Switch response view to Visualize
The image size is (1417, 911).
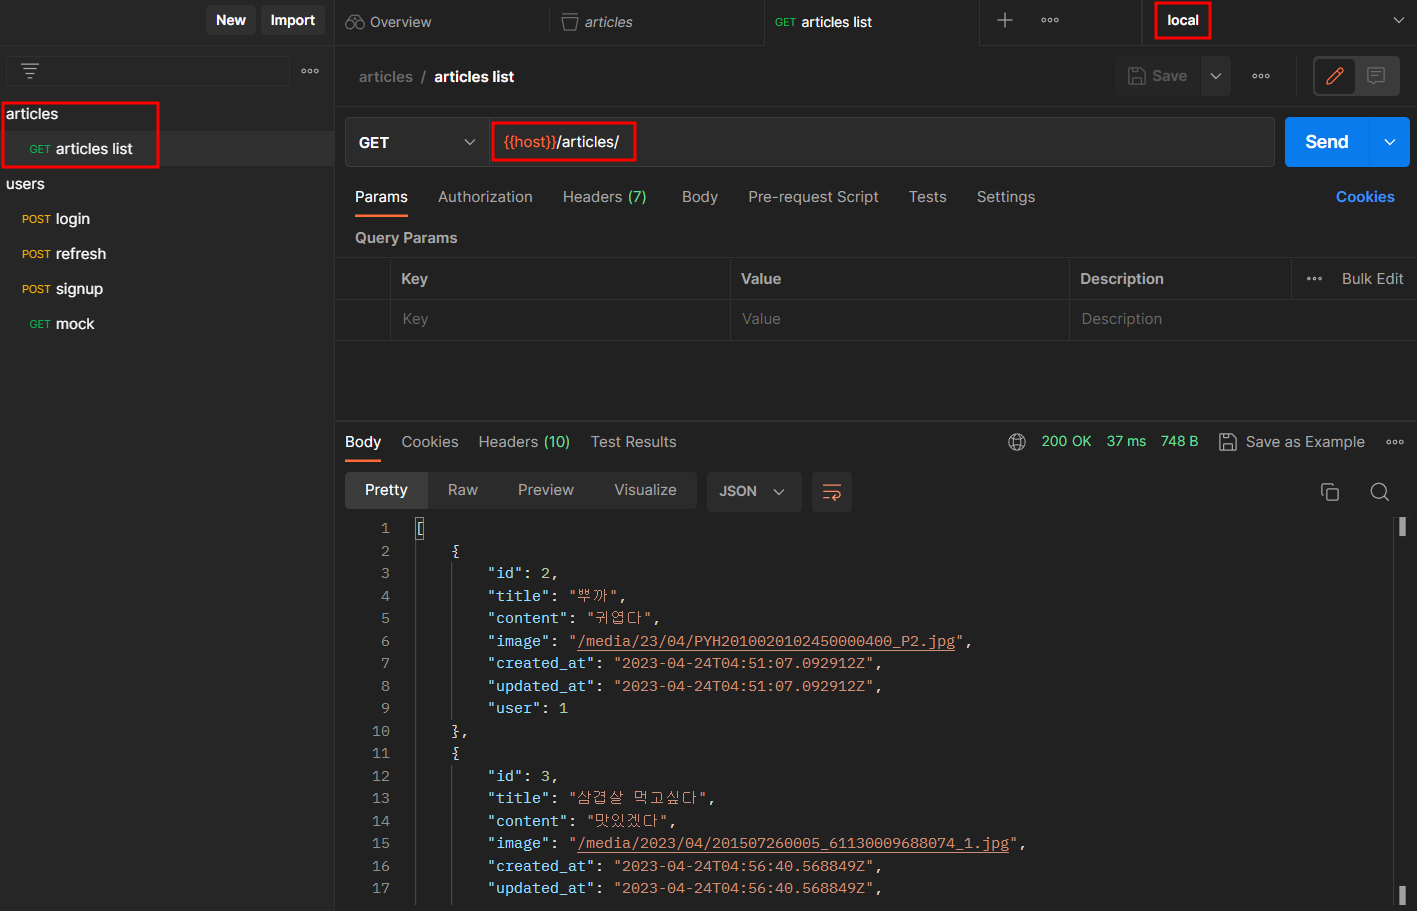645,490
